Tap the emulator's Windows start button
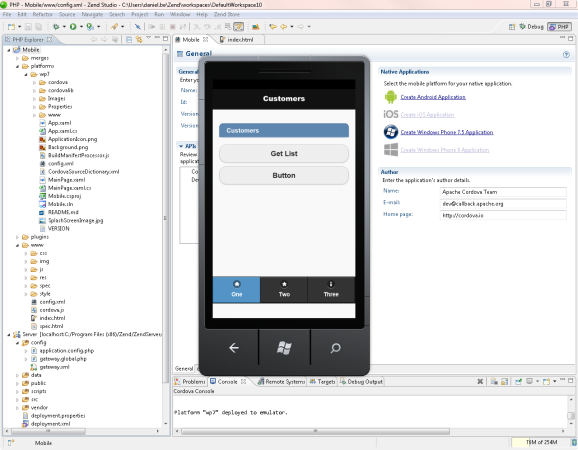The image size is (578, 450). coord(284,348)
